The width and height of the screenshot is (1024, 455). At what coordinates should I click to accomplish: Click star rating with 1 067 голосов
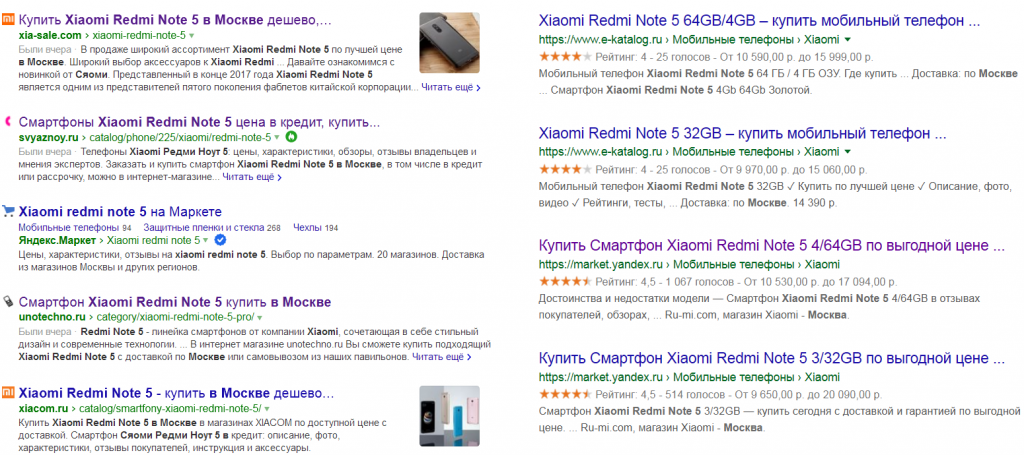pyautogui.click(x=566, y=282)
